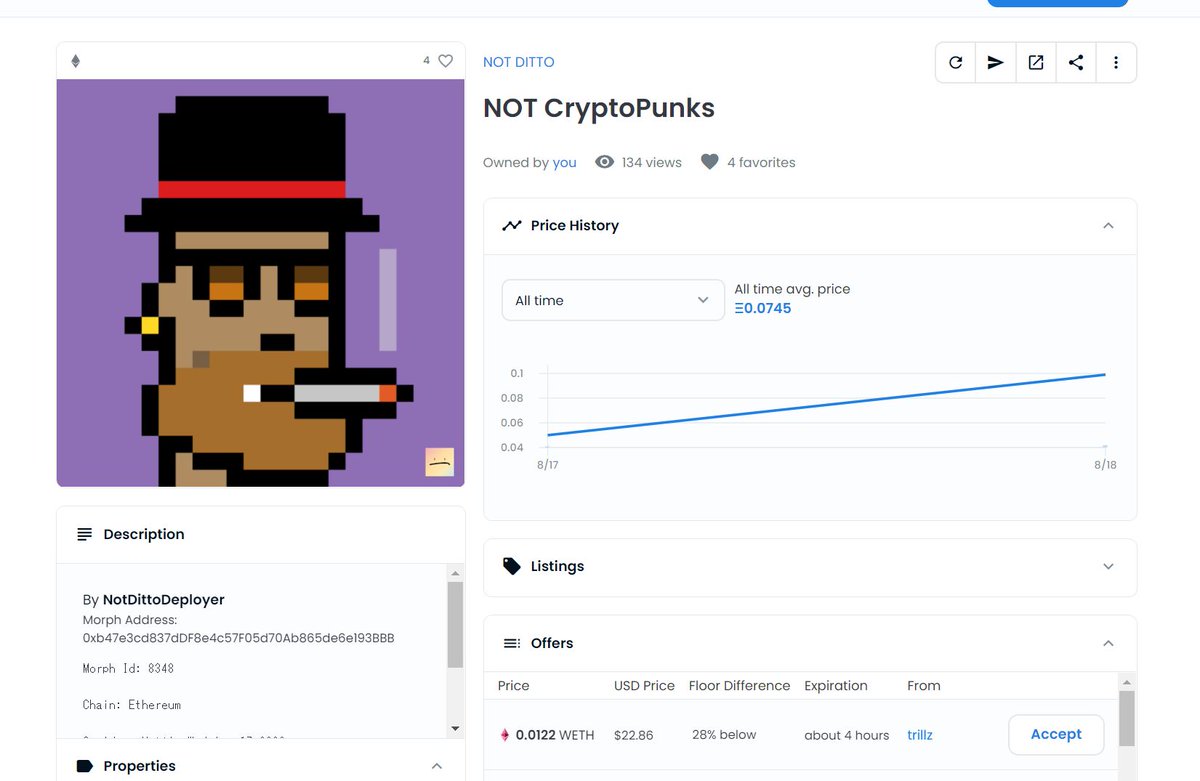Click the NotDittoDeployer creator name

pos(164,600)
